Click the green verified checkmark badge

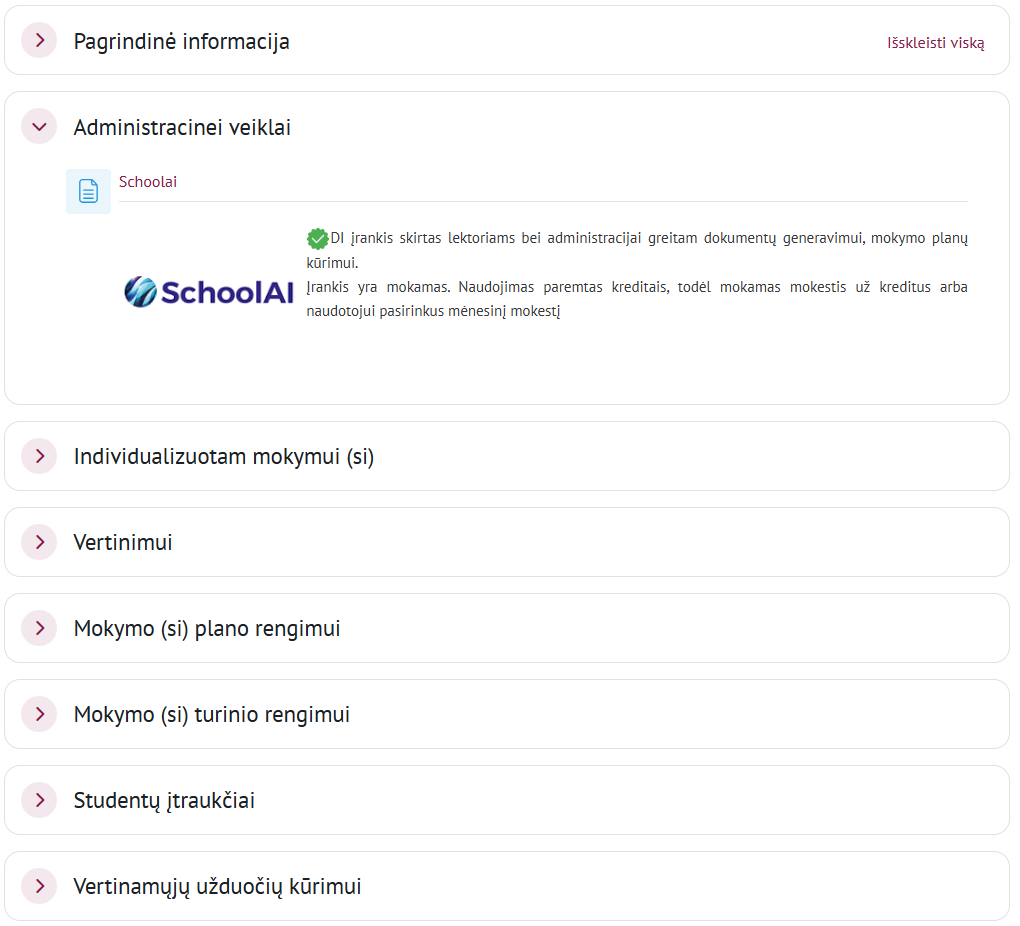click(x=317, y=239)
